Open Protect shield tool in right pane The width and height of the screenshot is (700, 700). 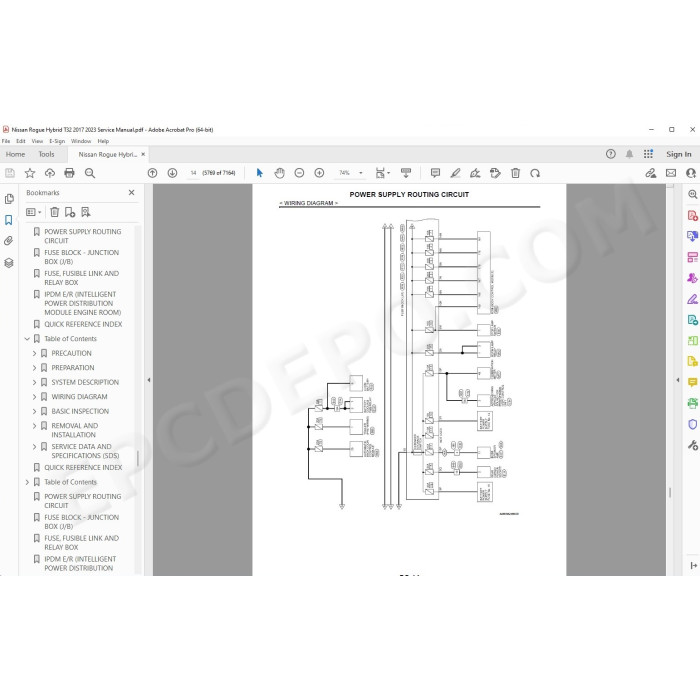[x=692, y=424]
